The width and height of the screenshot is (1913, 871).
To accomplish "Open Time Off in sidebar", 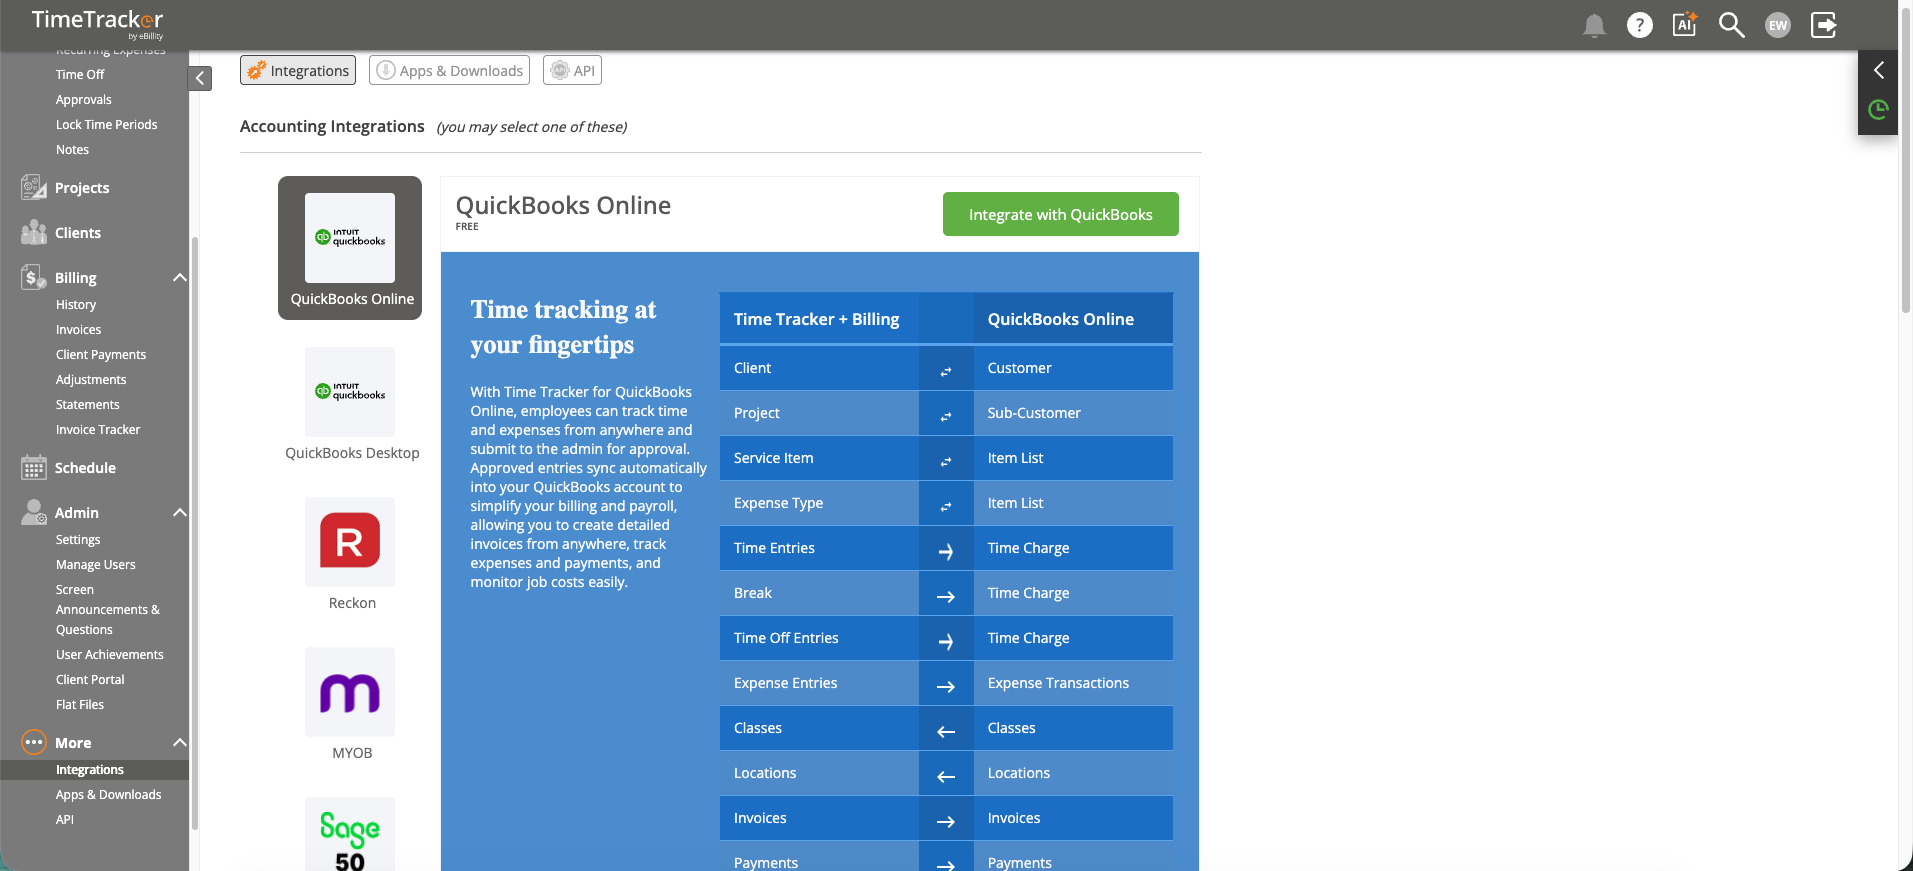I will 80,75.
